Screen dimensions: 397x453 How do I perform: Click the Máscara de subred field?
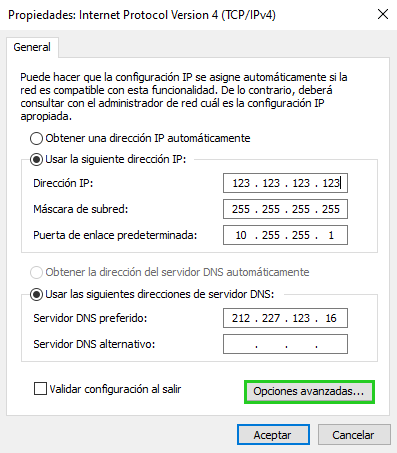click(x=285, y=209)
